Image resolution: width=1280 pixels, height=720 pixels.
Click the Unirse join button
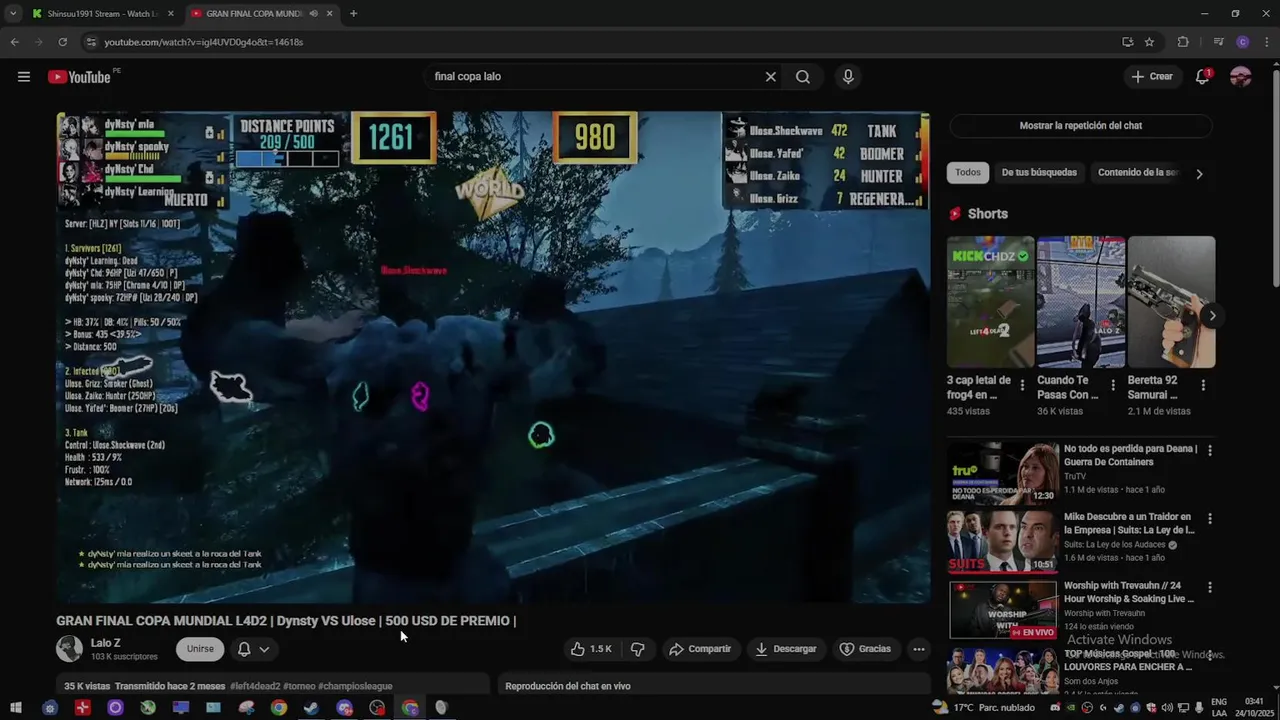(x=200, y=649)
